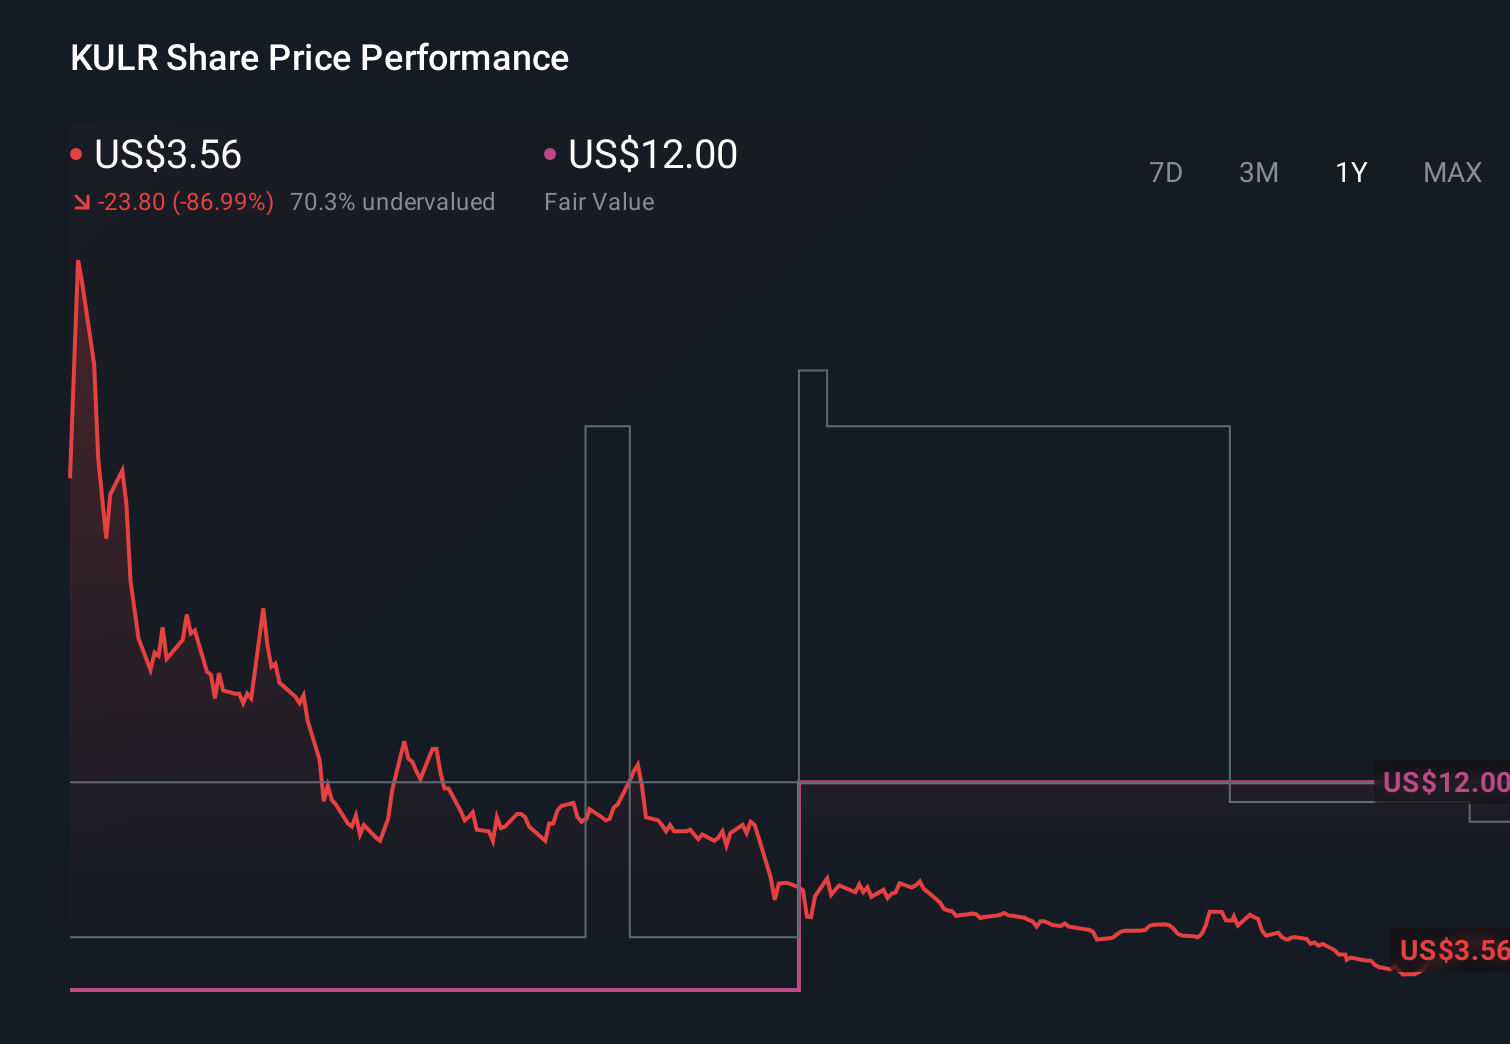Select the 1Y time range tab
Viewport: 1510px width, 1044px height.
(x=1351, y=172)
